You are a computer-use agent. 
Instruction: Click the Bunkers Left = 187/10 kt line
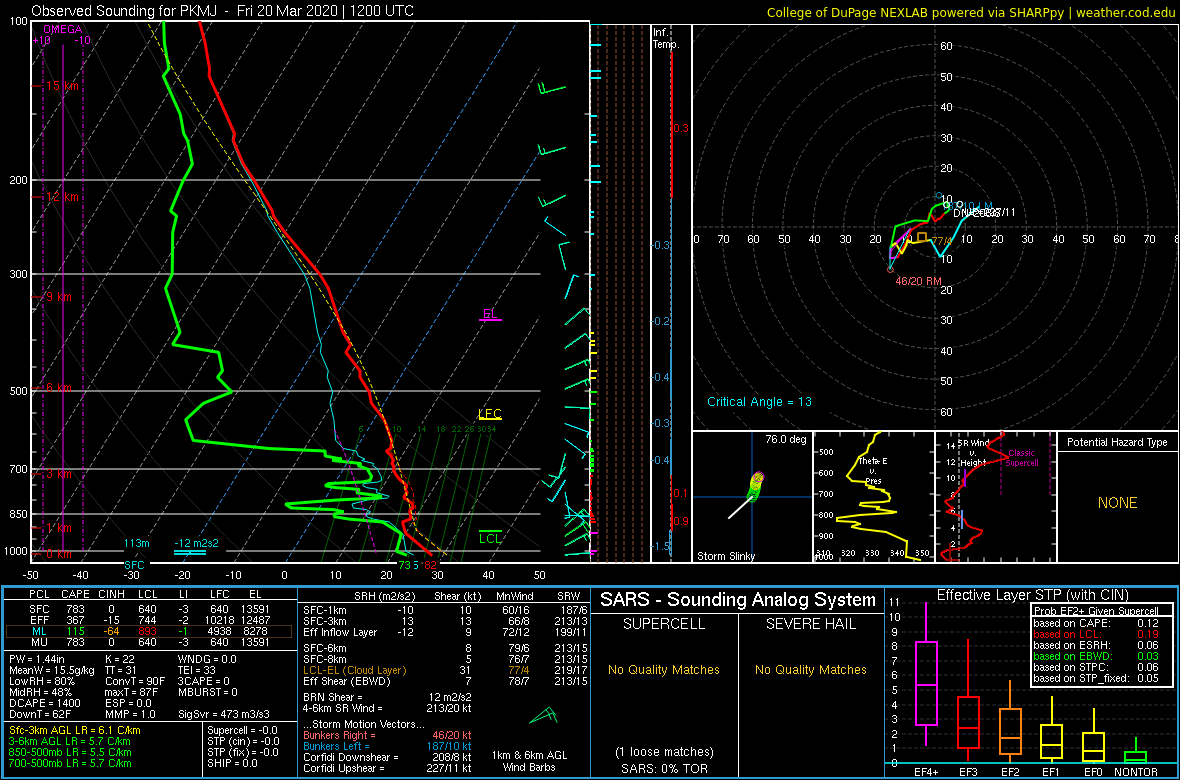[x=386, y=747]
